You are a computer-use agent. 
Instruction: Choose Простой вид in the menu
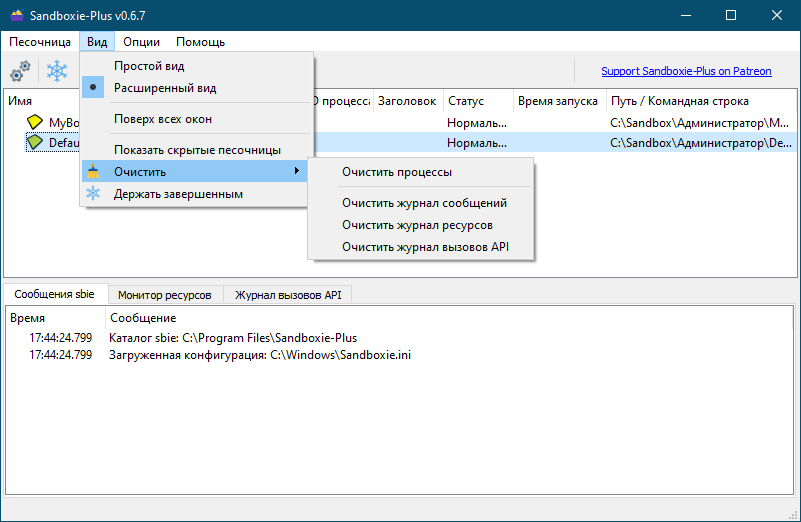pos(197,66)
